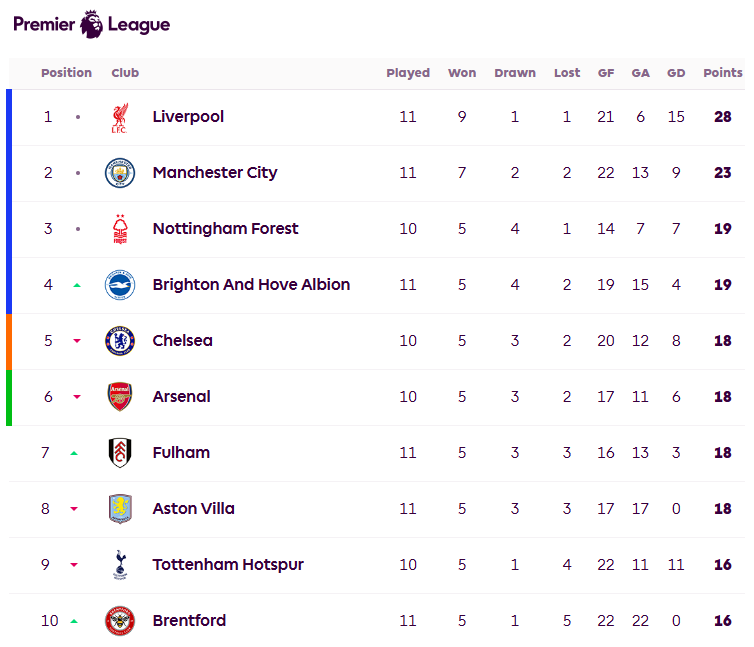
Task: Open the Liverpool club name link
Action: pyautogui.click(x=188, y=117)
